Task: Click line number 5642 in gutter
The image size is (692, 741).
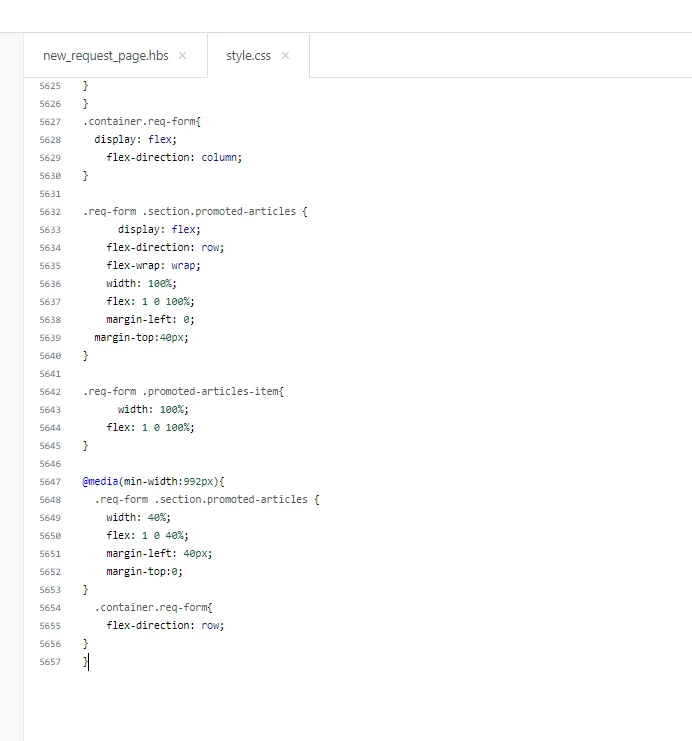Action: click(50, 392)
